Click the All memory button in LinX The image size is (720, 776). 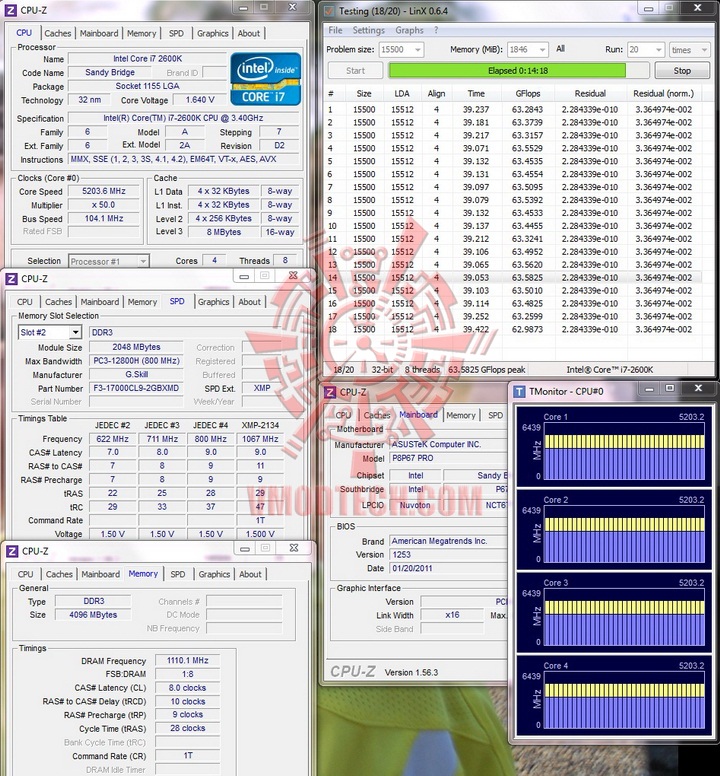pos(560,49)
